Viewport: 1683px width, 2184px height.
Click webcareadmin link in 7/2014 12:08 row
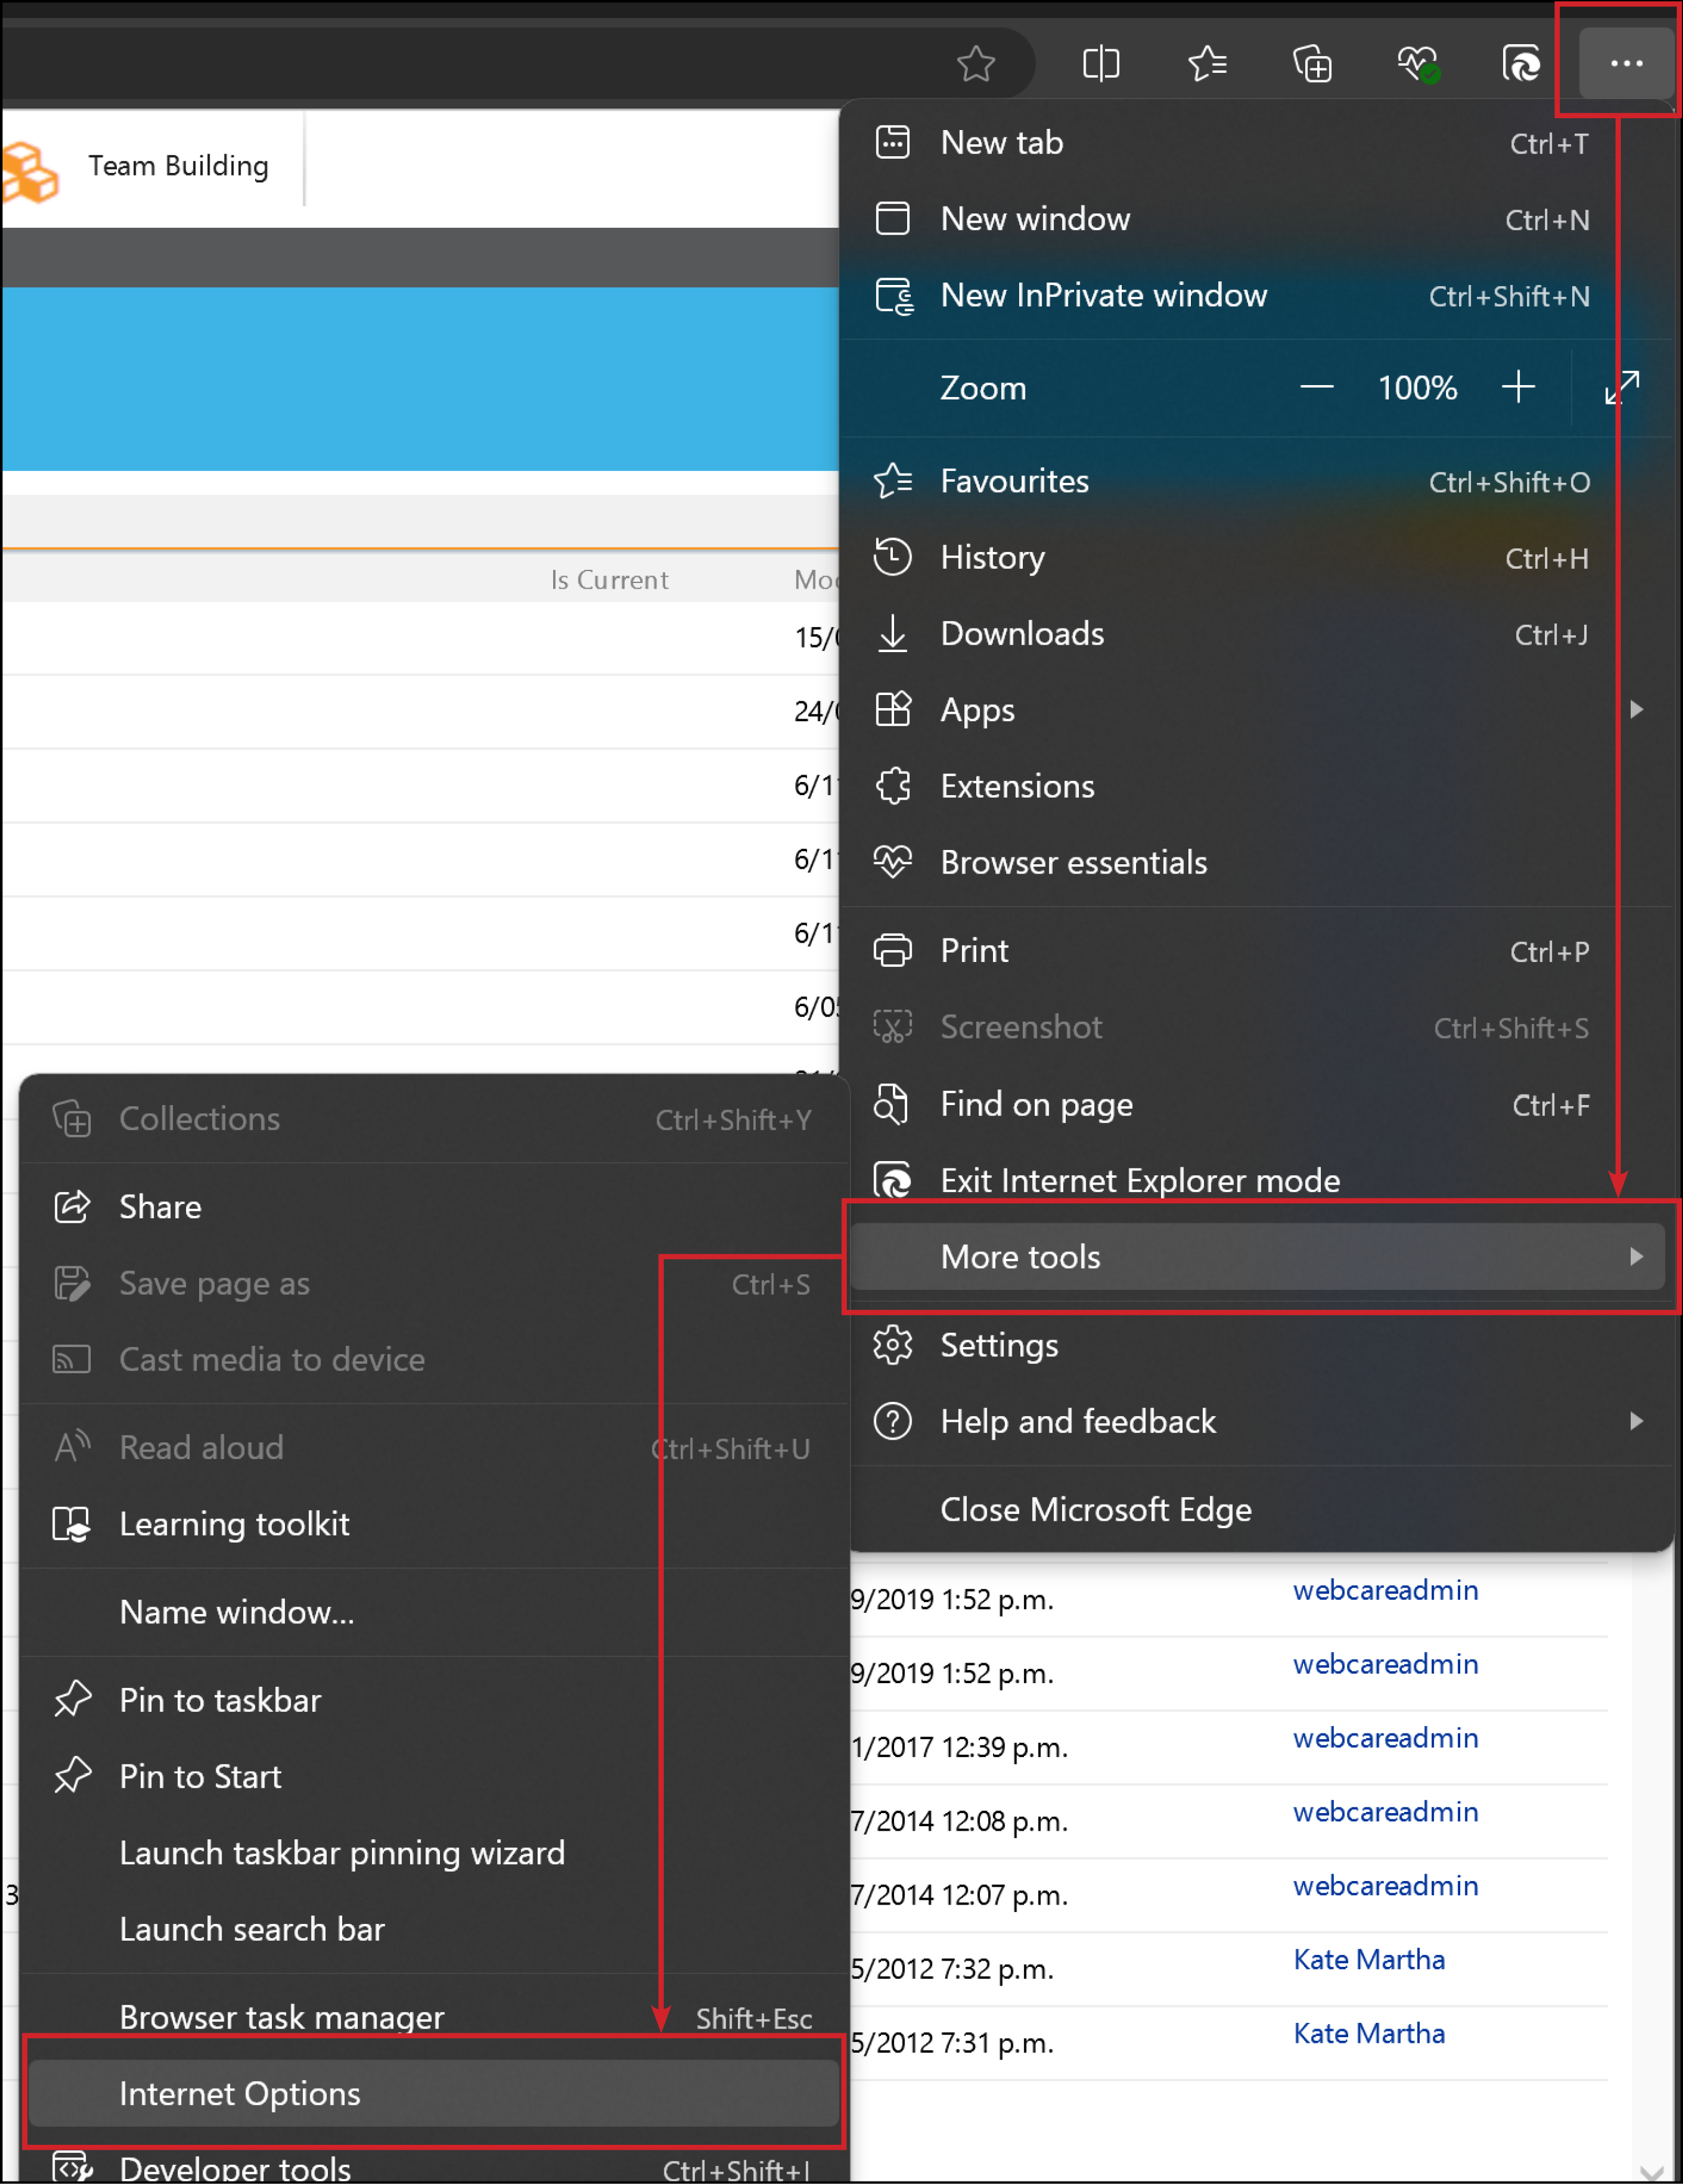pos(1385,1813)
